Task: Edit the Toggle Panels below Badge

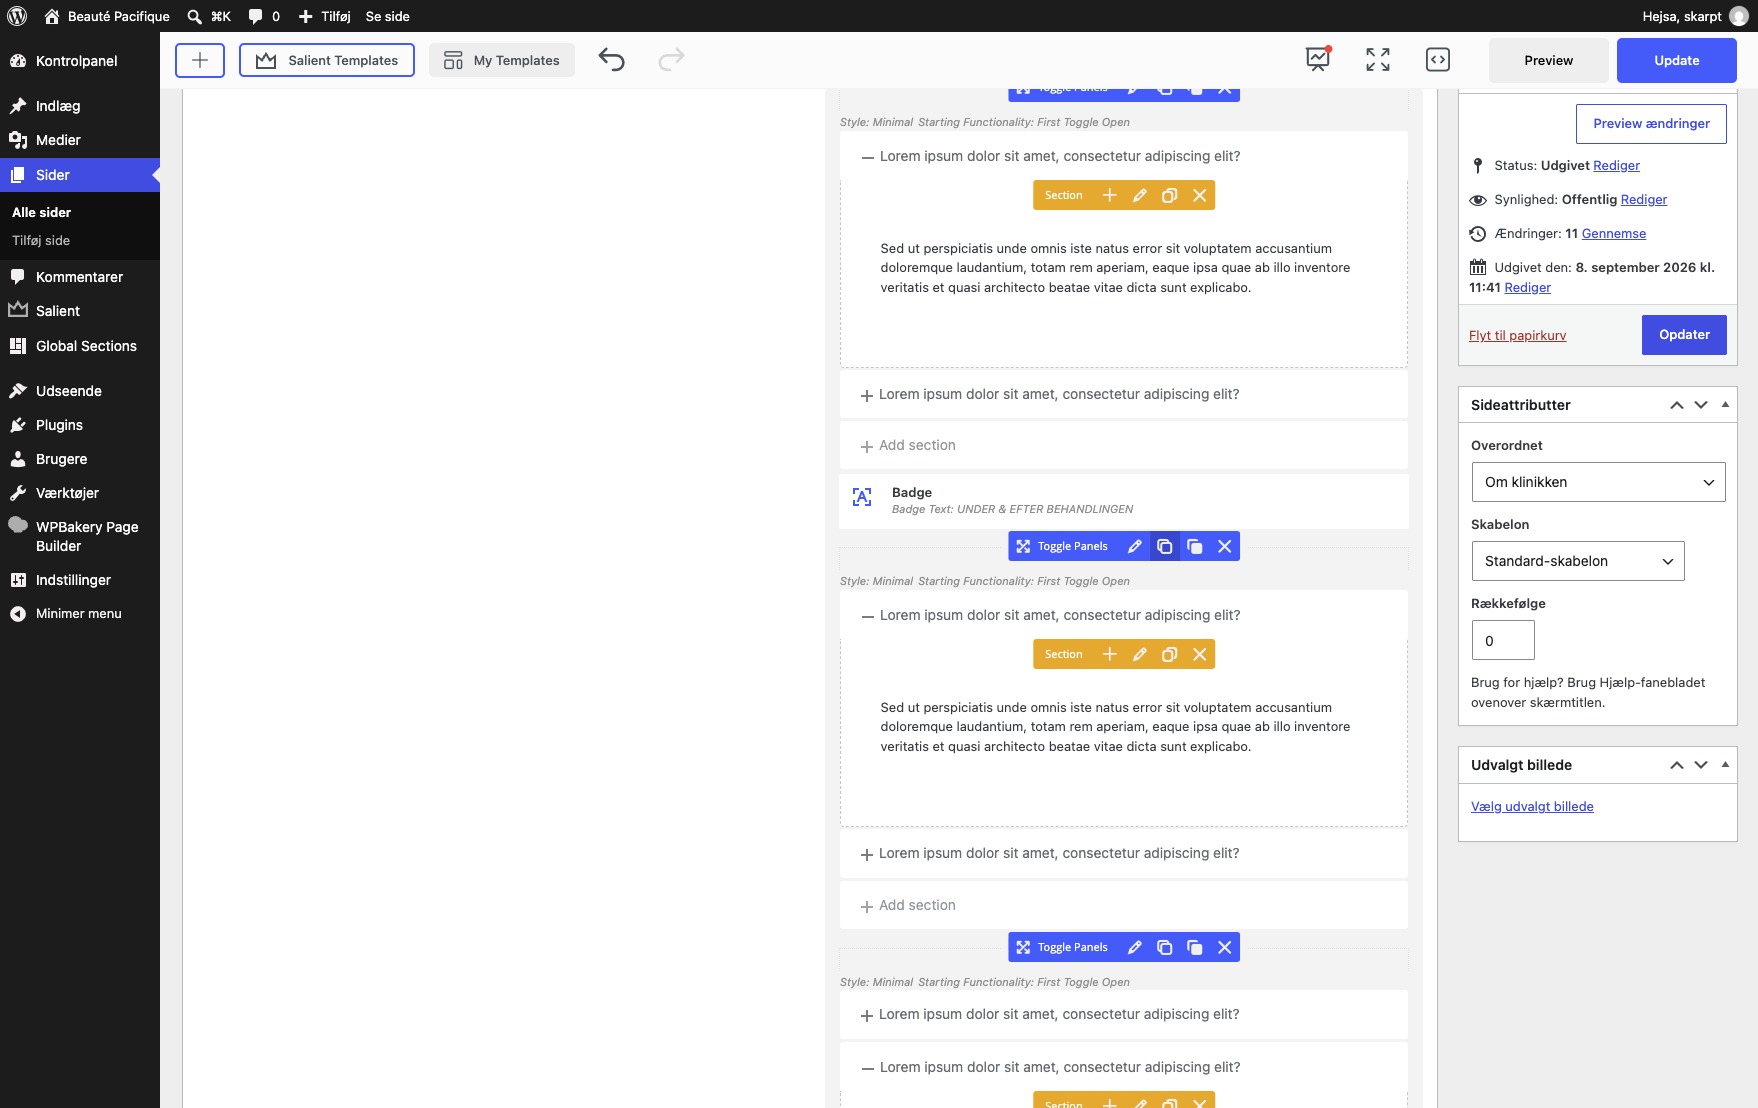Action: coord(1134,546)
